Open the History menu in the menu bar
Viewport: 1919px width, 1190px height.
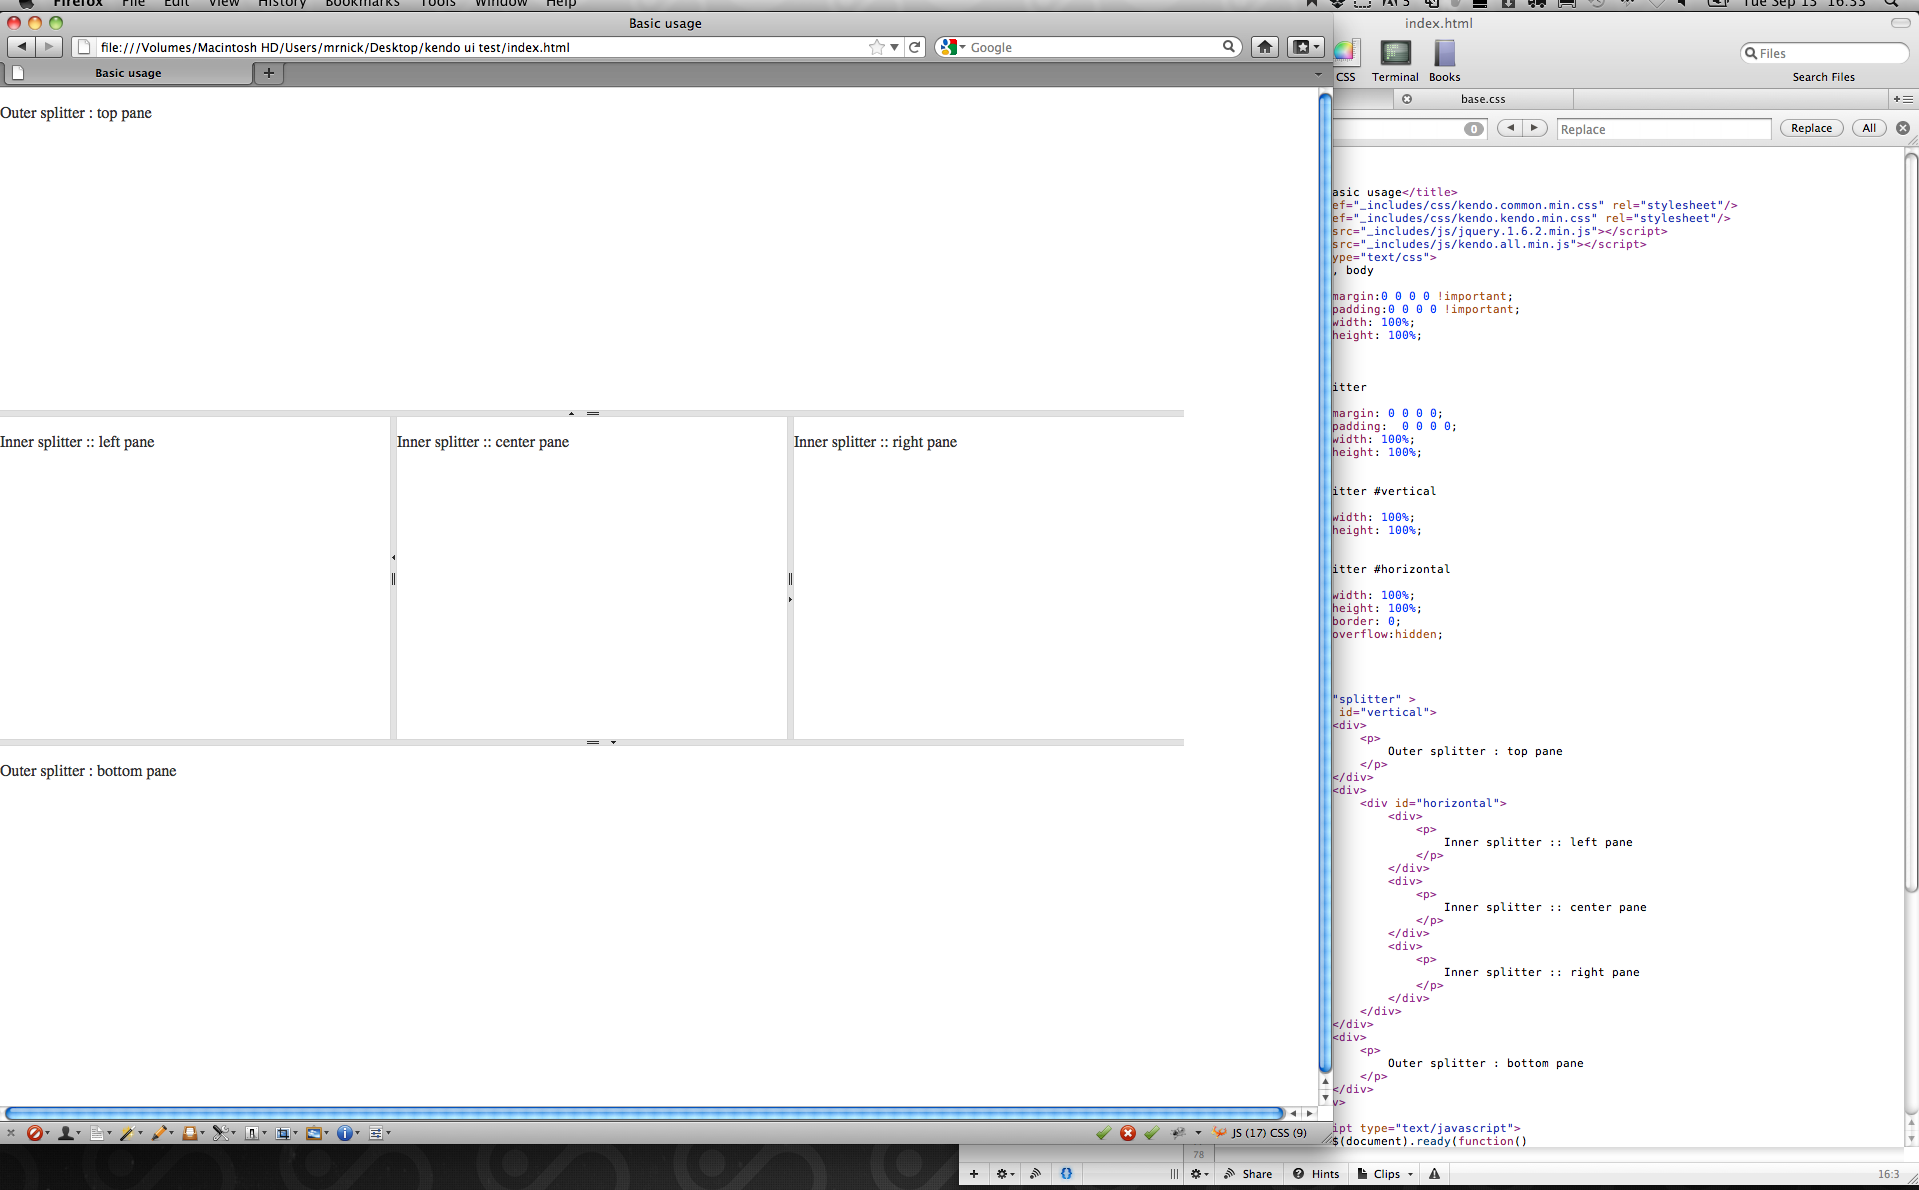point(282,4)
